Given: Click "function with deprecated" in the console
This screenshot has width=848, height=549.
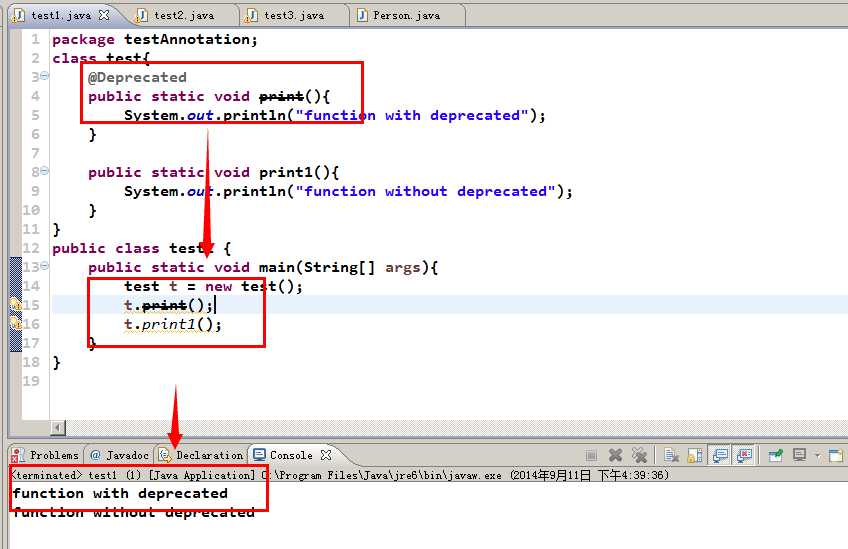Looking at the screenshot, I should pyautogui.click(x=120, y=493).
